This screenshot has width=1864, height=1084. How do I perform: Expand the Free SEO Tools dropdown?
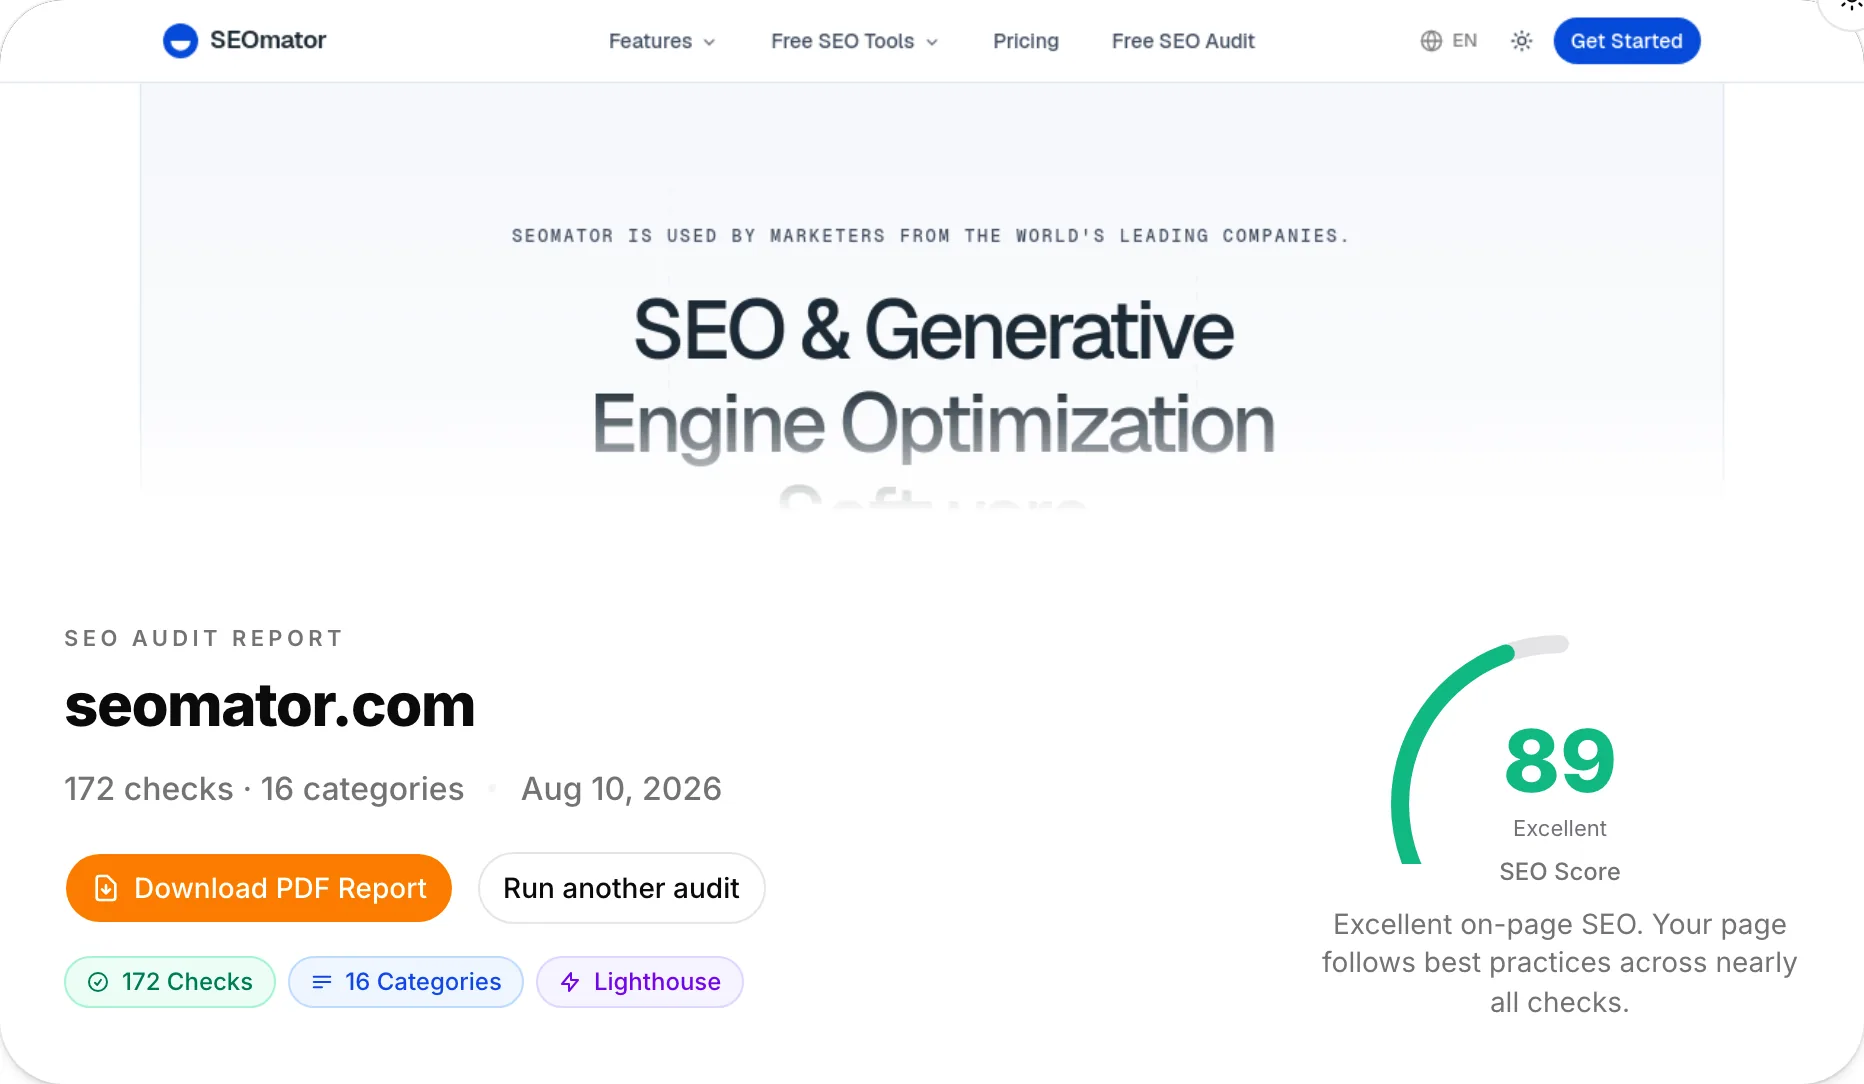point(854,41)
